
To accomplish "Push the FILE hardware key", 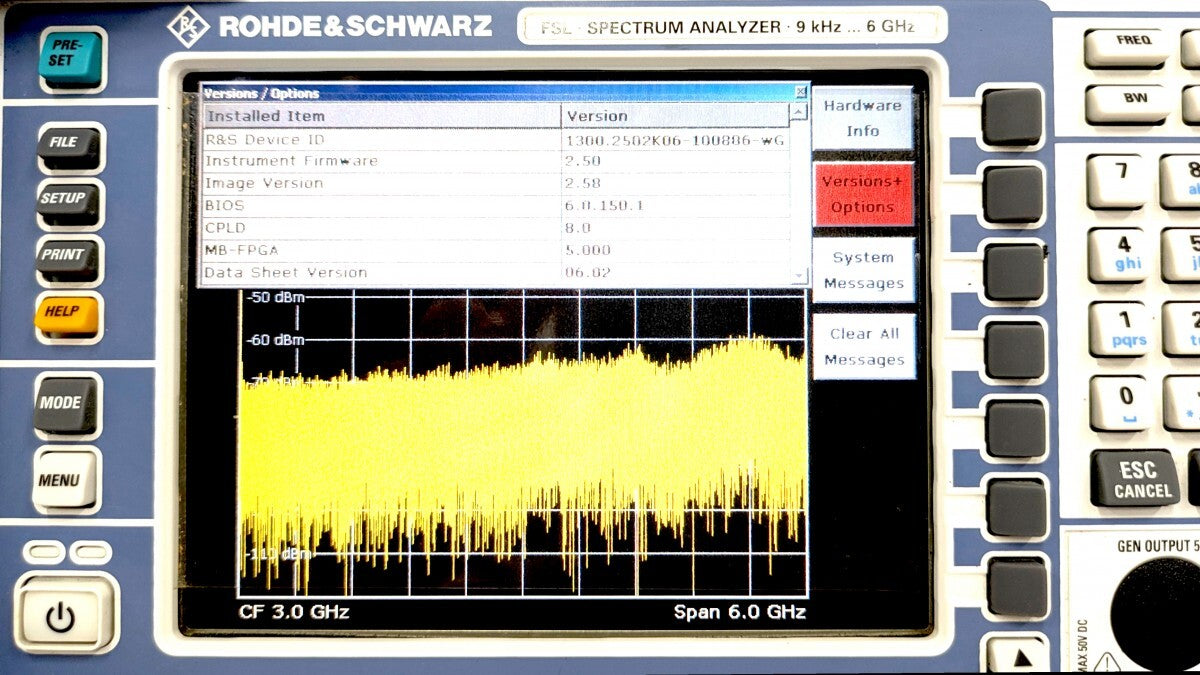I will click(x=68, y=147).
